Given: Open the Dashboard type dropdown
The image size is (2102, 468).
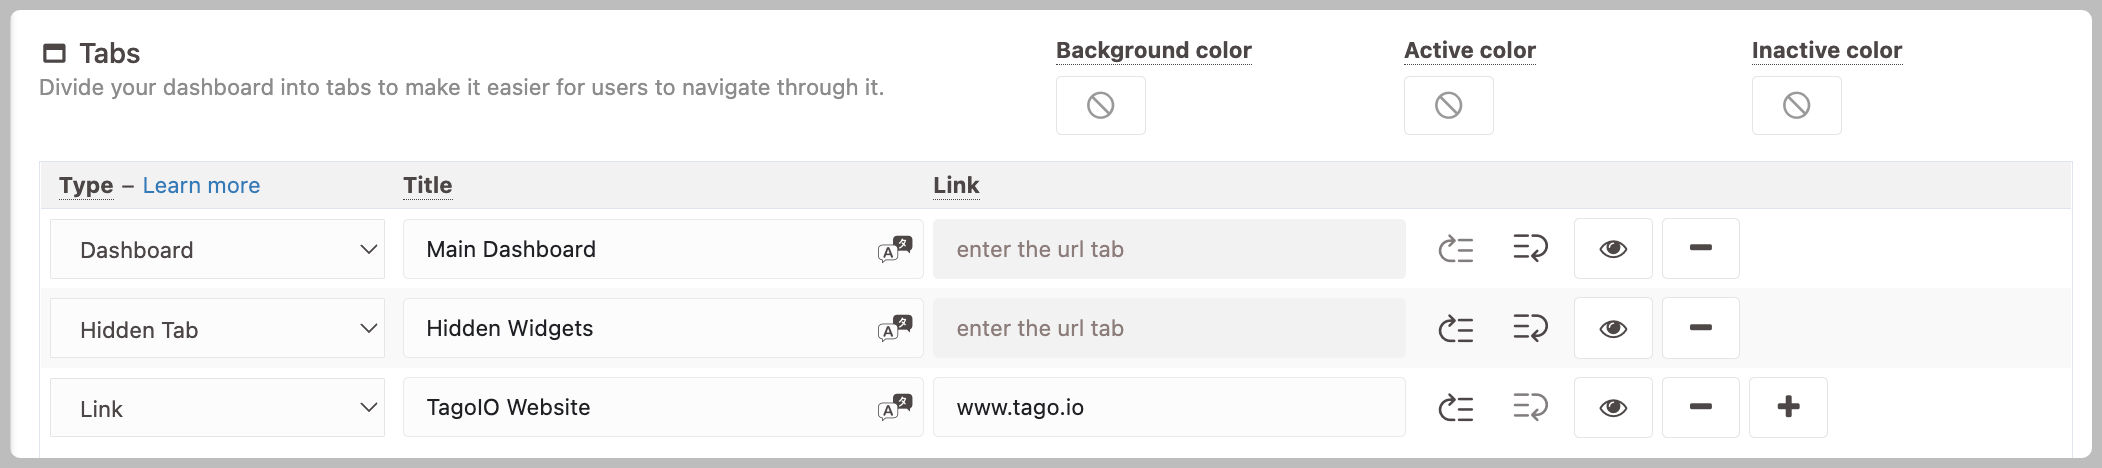Looking at the screenshot, I should pos(218,249).
